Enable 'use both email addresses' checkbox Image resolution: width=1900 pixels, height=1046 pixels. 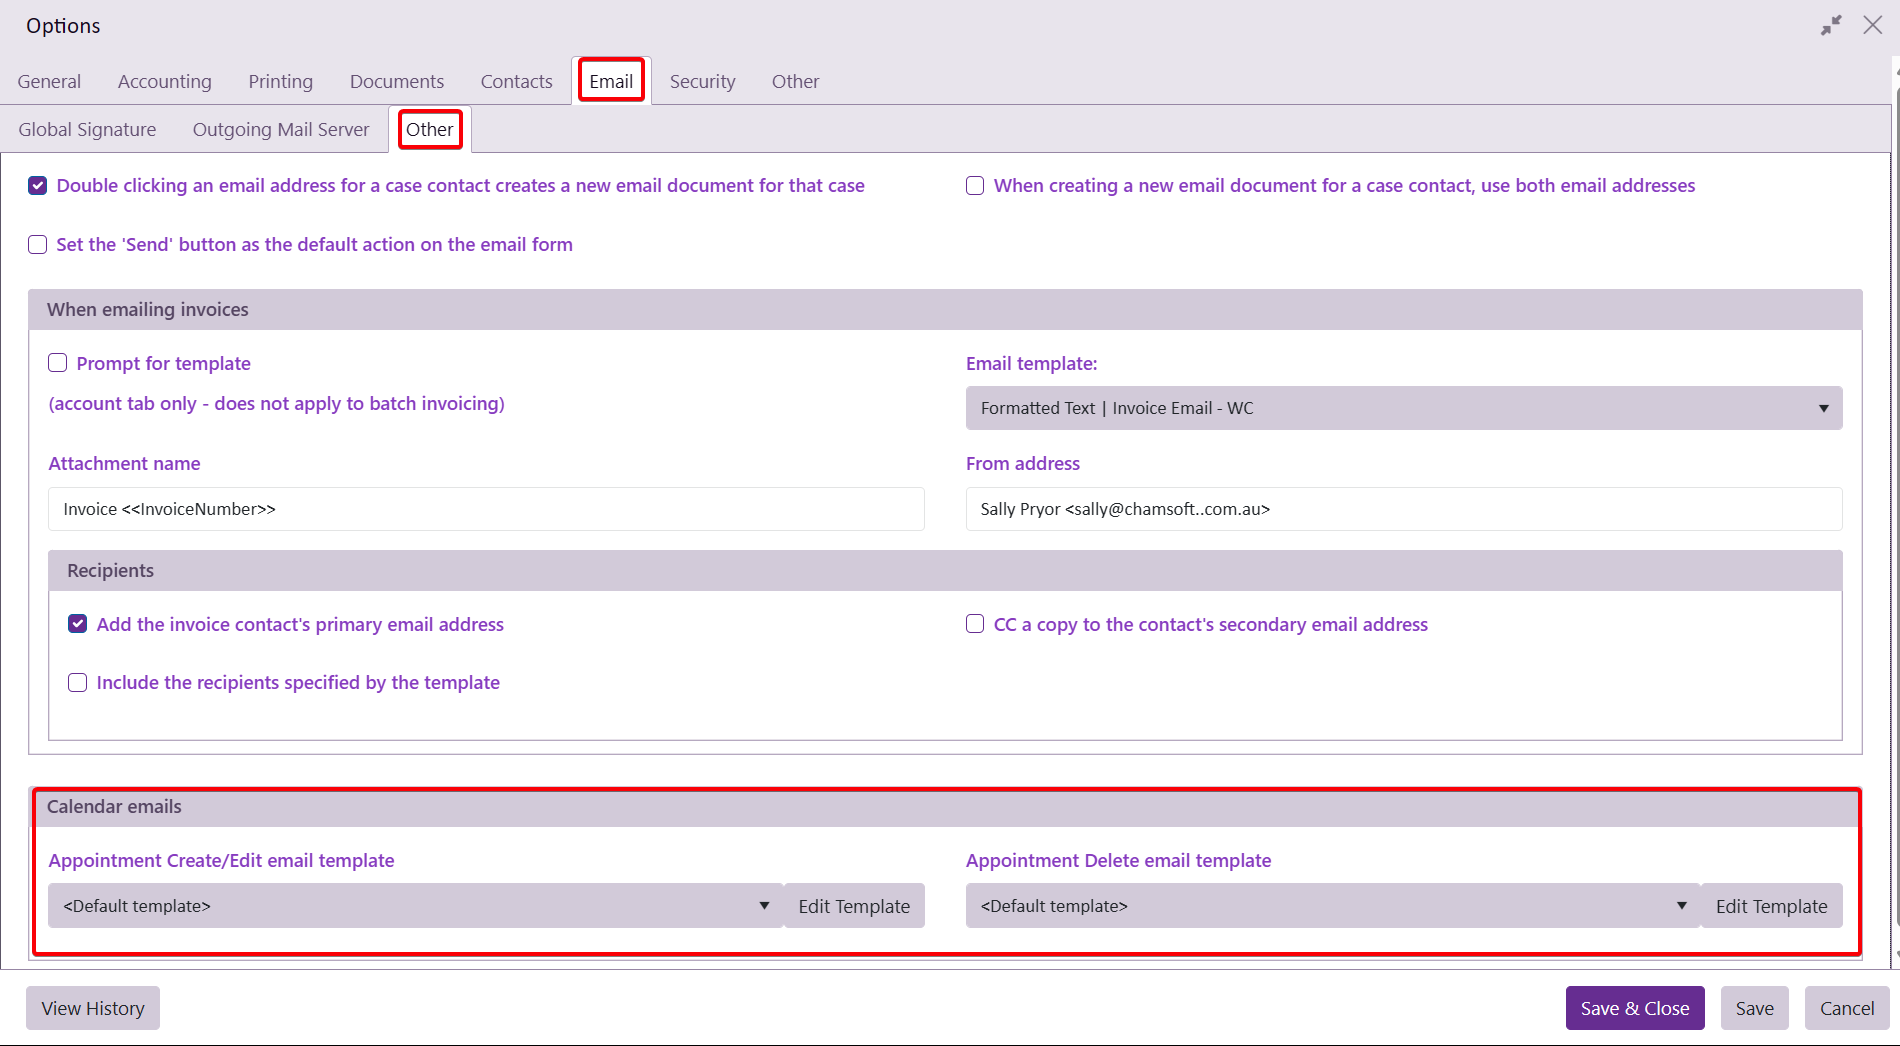(975, 186)
